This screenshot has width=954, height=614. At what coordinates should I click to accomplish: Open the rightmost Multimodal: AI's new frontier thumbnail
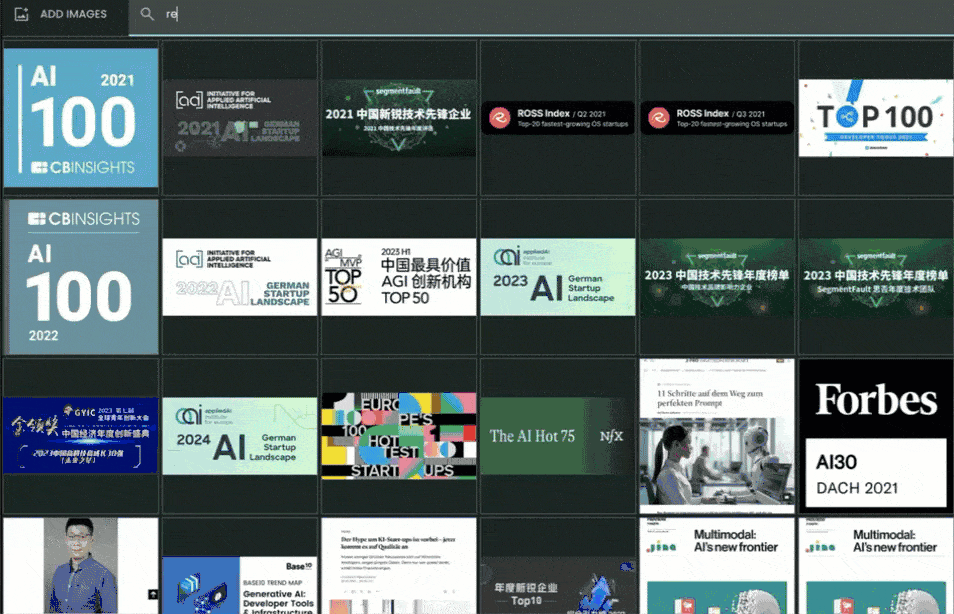tap(876, 566)
